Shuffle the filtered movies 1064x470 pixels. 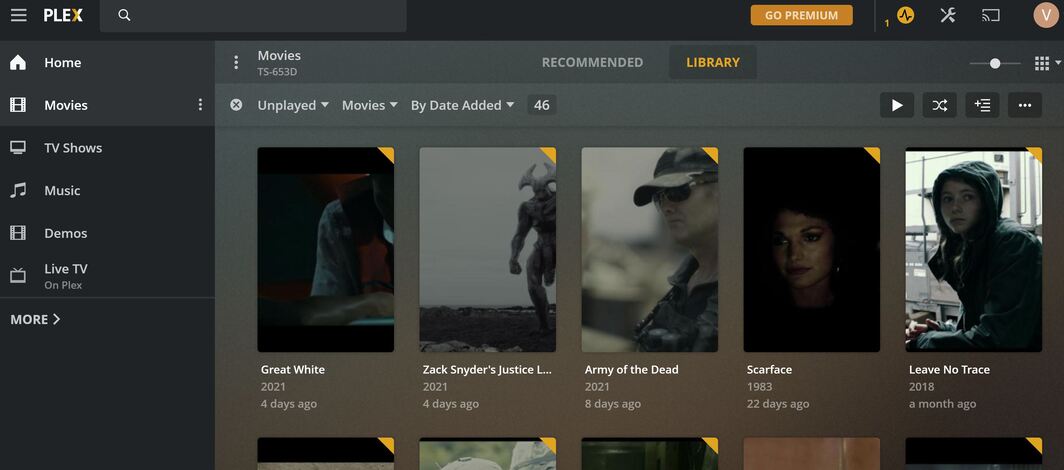940,105
